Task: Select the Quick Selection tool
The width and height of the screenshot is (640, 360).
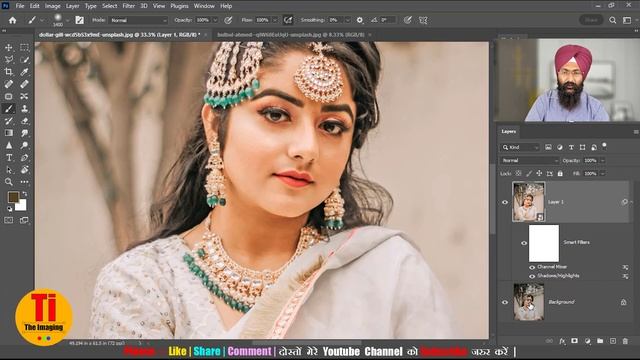Action: click(24, 60)
